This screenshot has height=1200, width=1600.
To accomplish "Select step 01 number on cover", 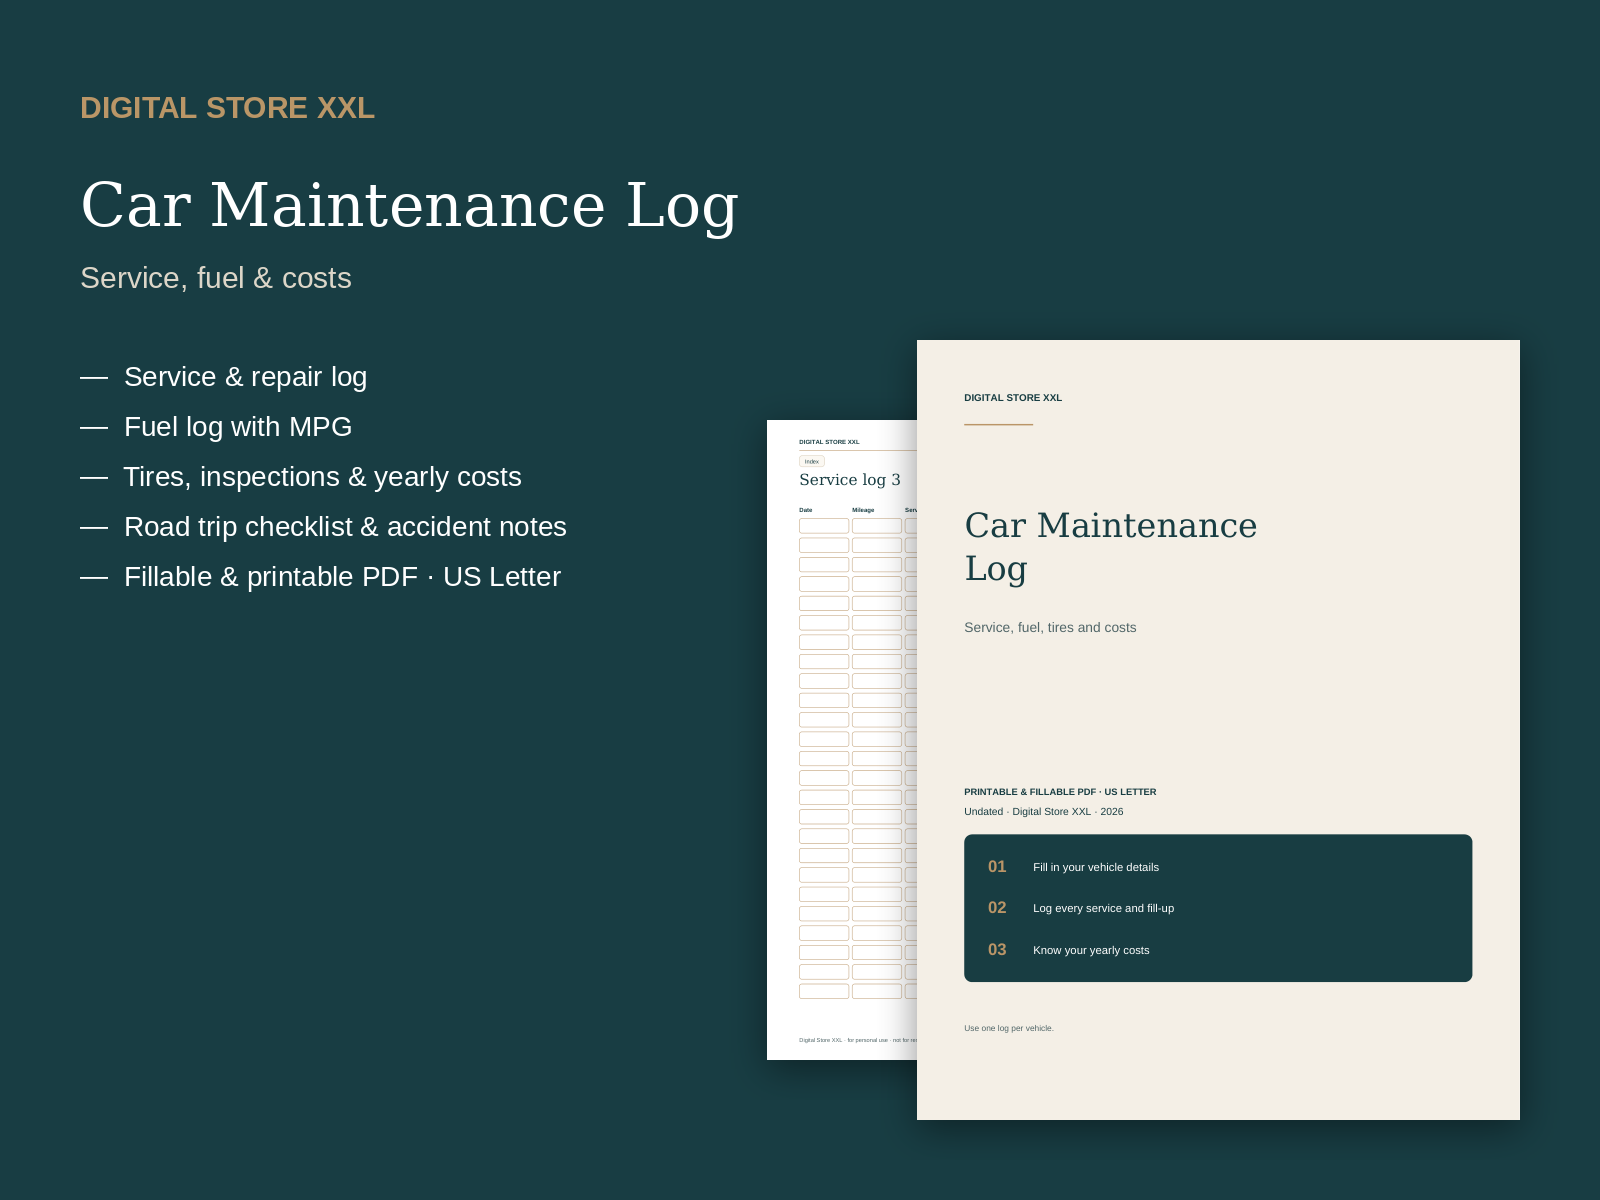I will pos(997,867).
